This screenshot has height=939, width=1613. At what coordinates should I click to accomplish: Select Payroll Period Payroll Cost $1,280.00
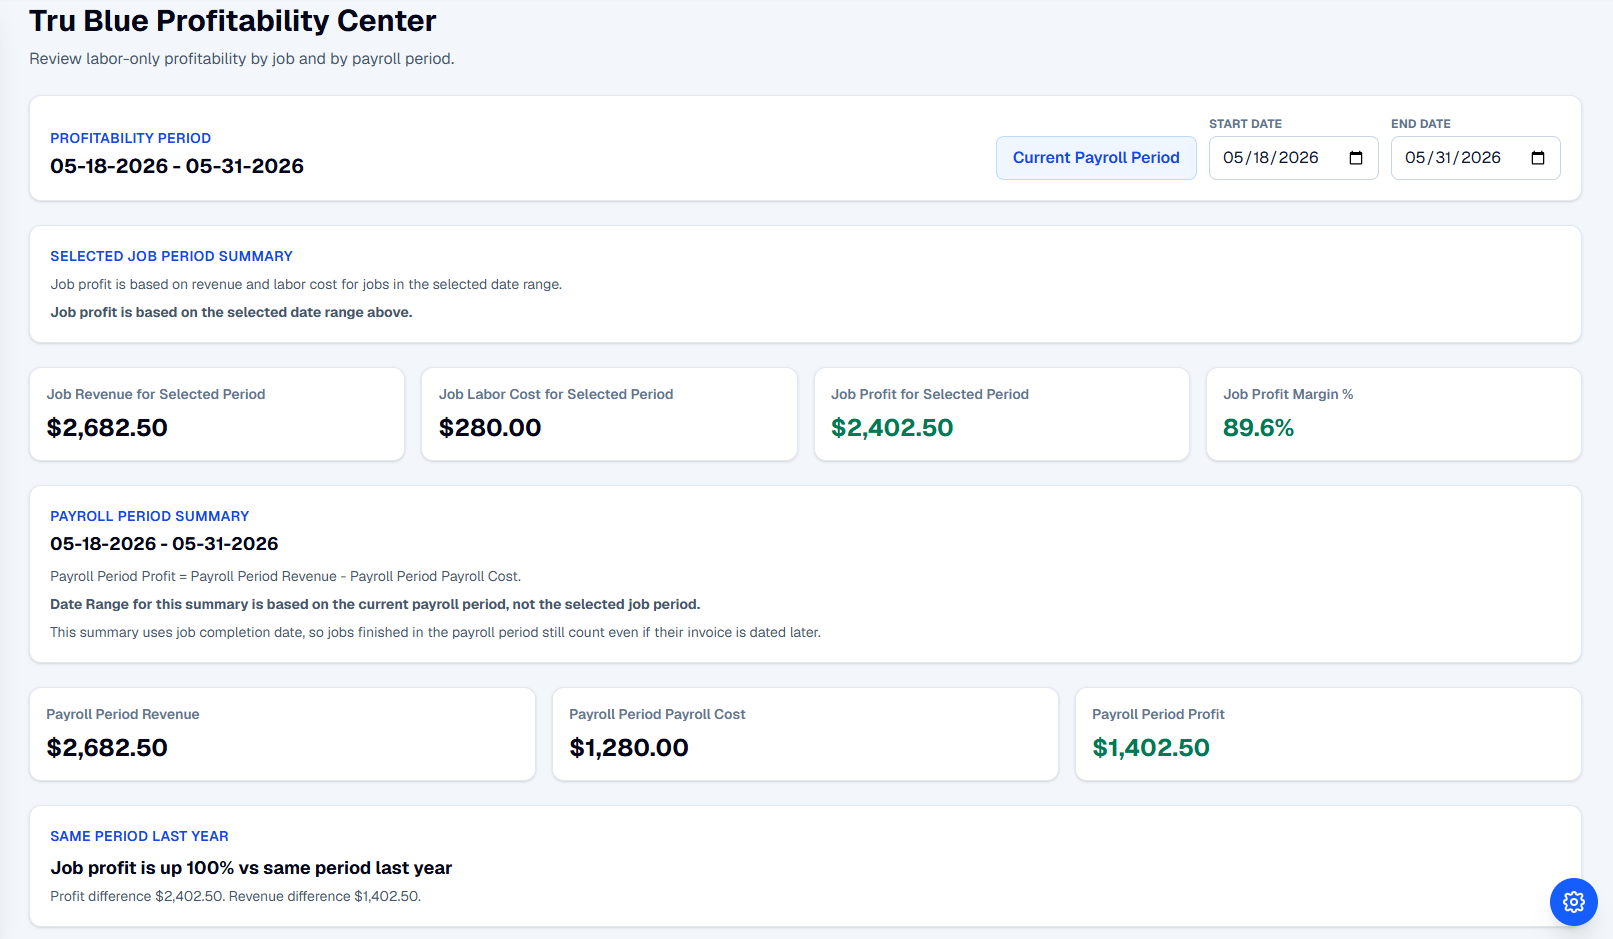click(629, 748)
